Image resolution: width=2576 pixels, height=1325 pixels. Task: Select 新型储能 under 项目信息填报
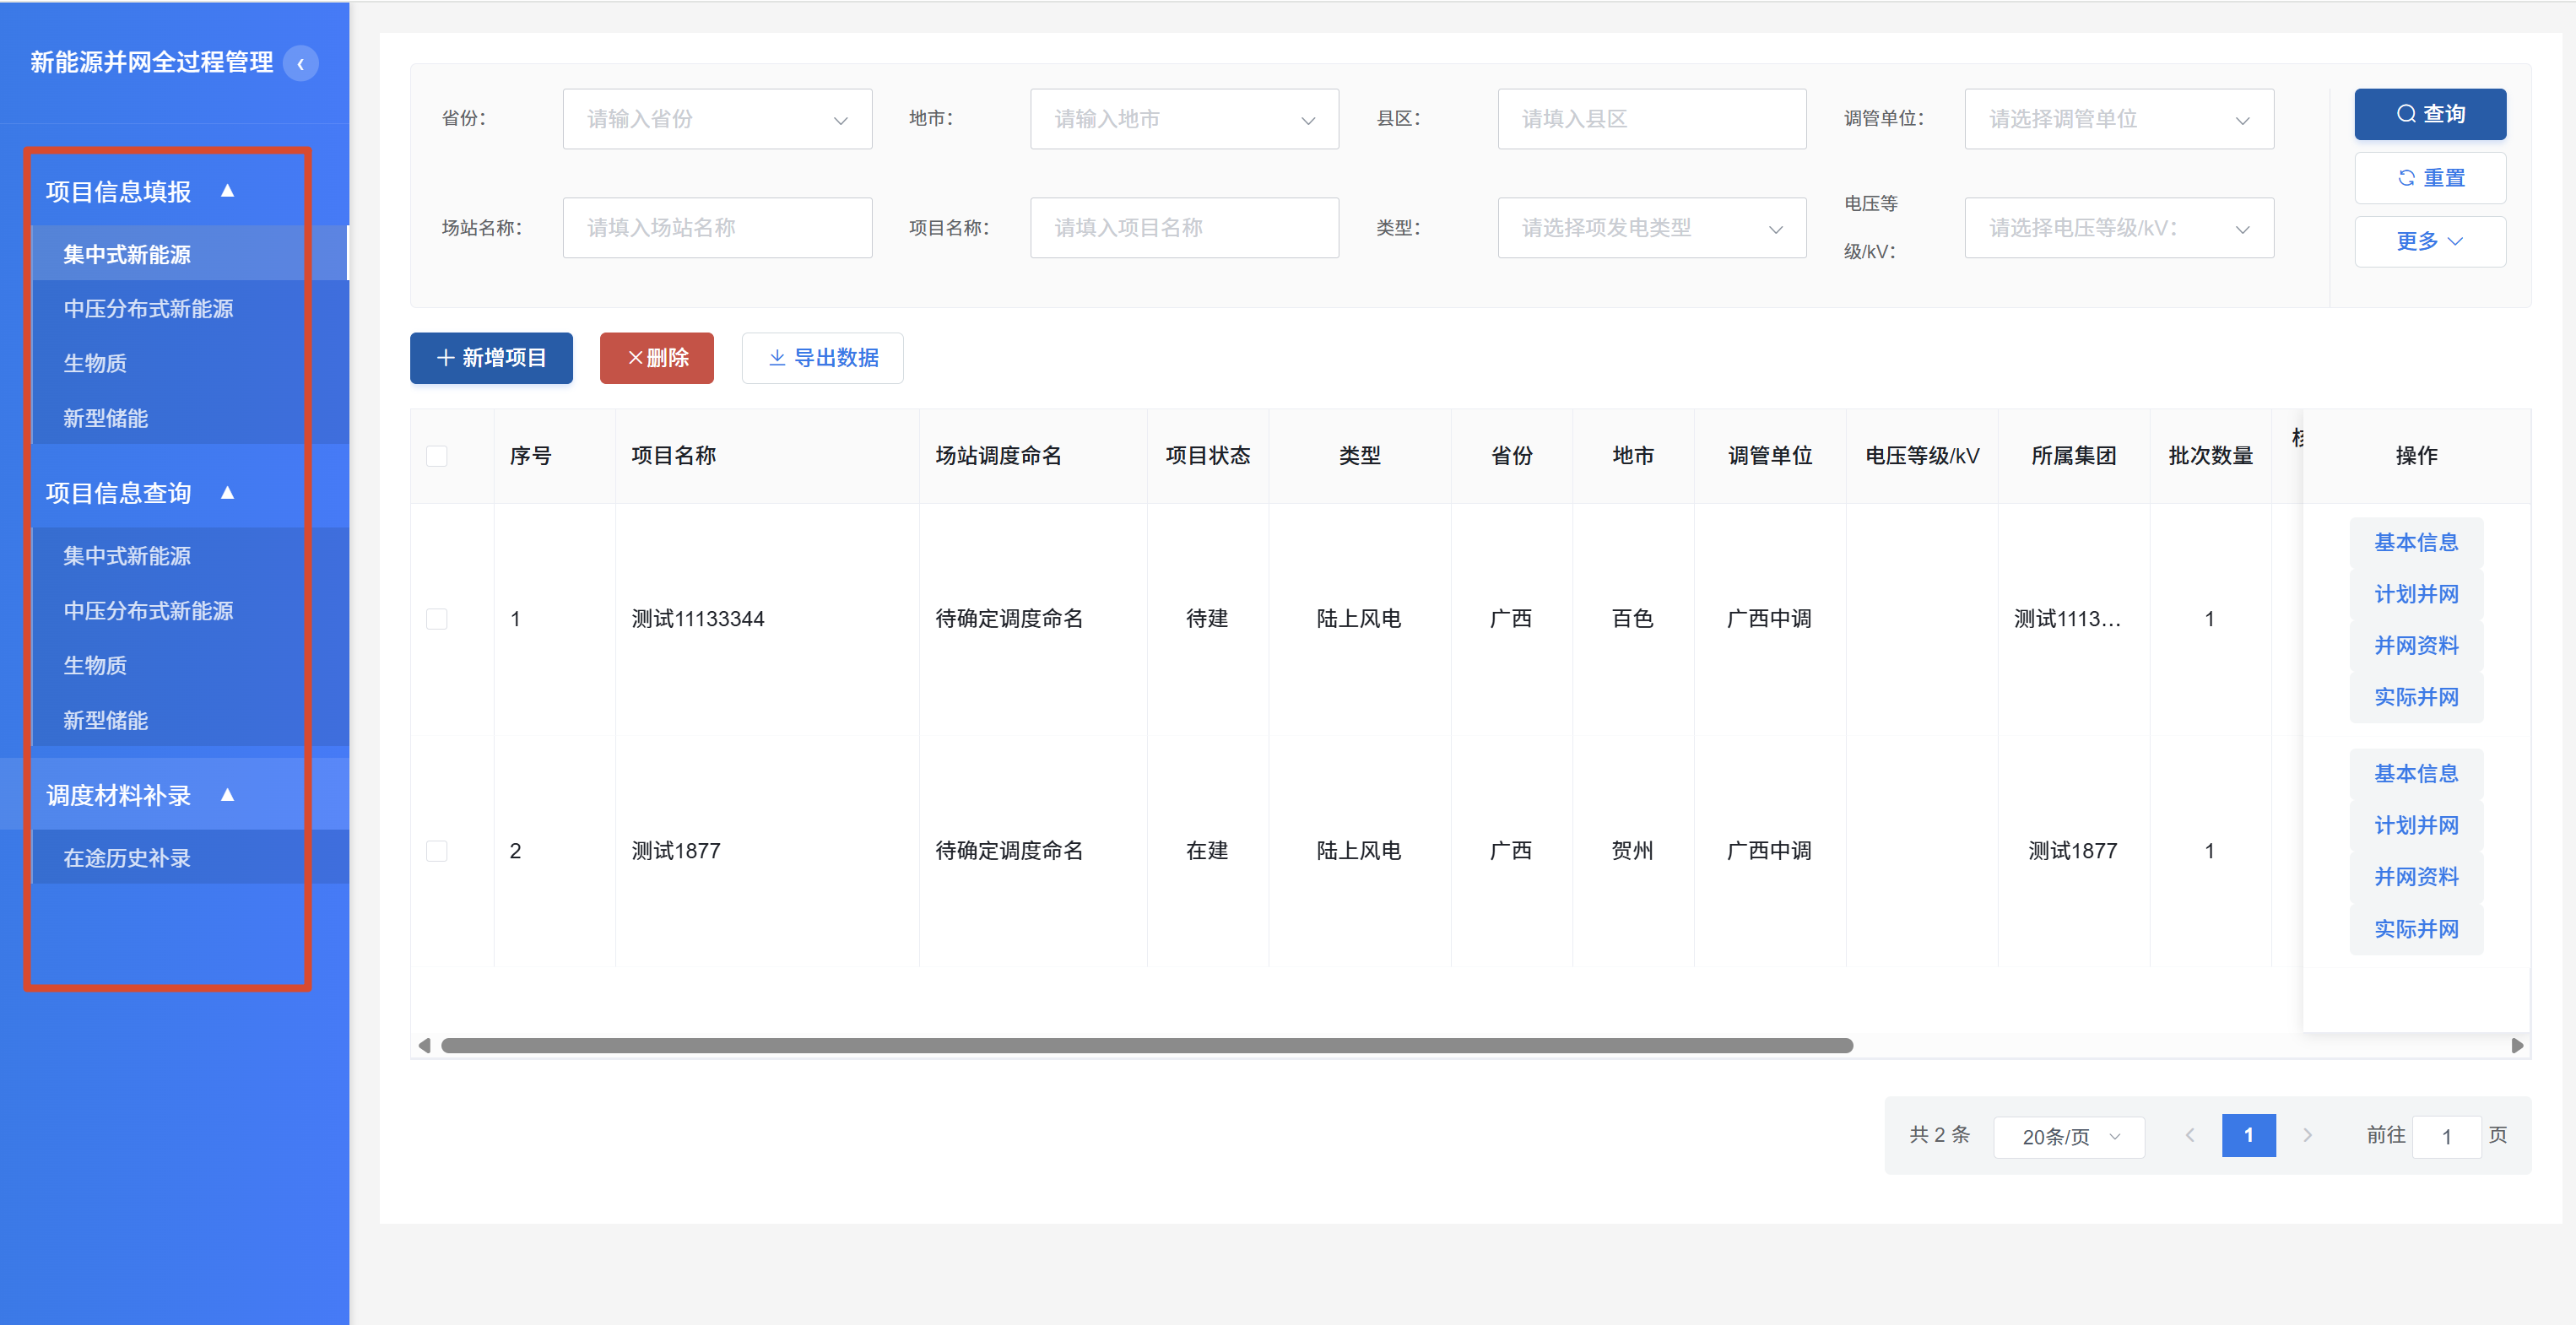[190, 418]
